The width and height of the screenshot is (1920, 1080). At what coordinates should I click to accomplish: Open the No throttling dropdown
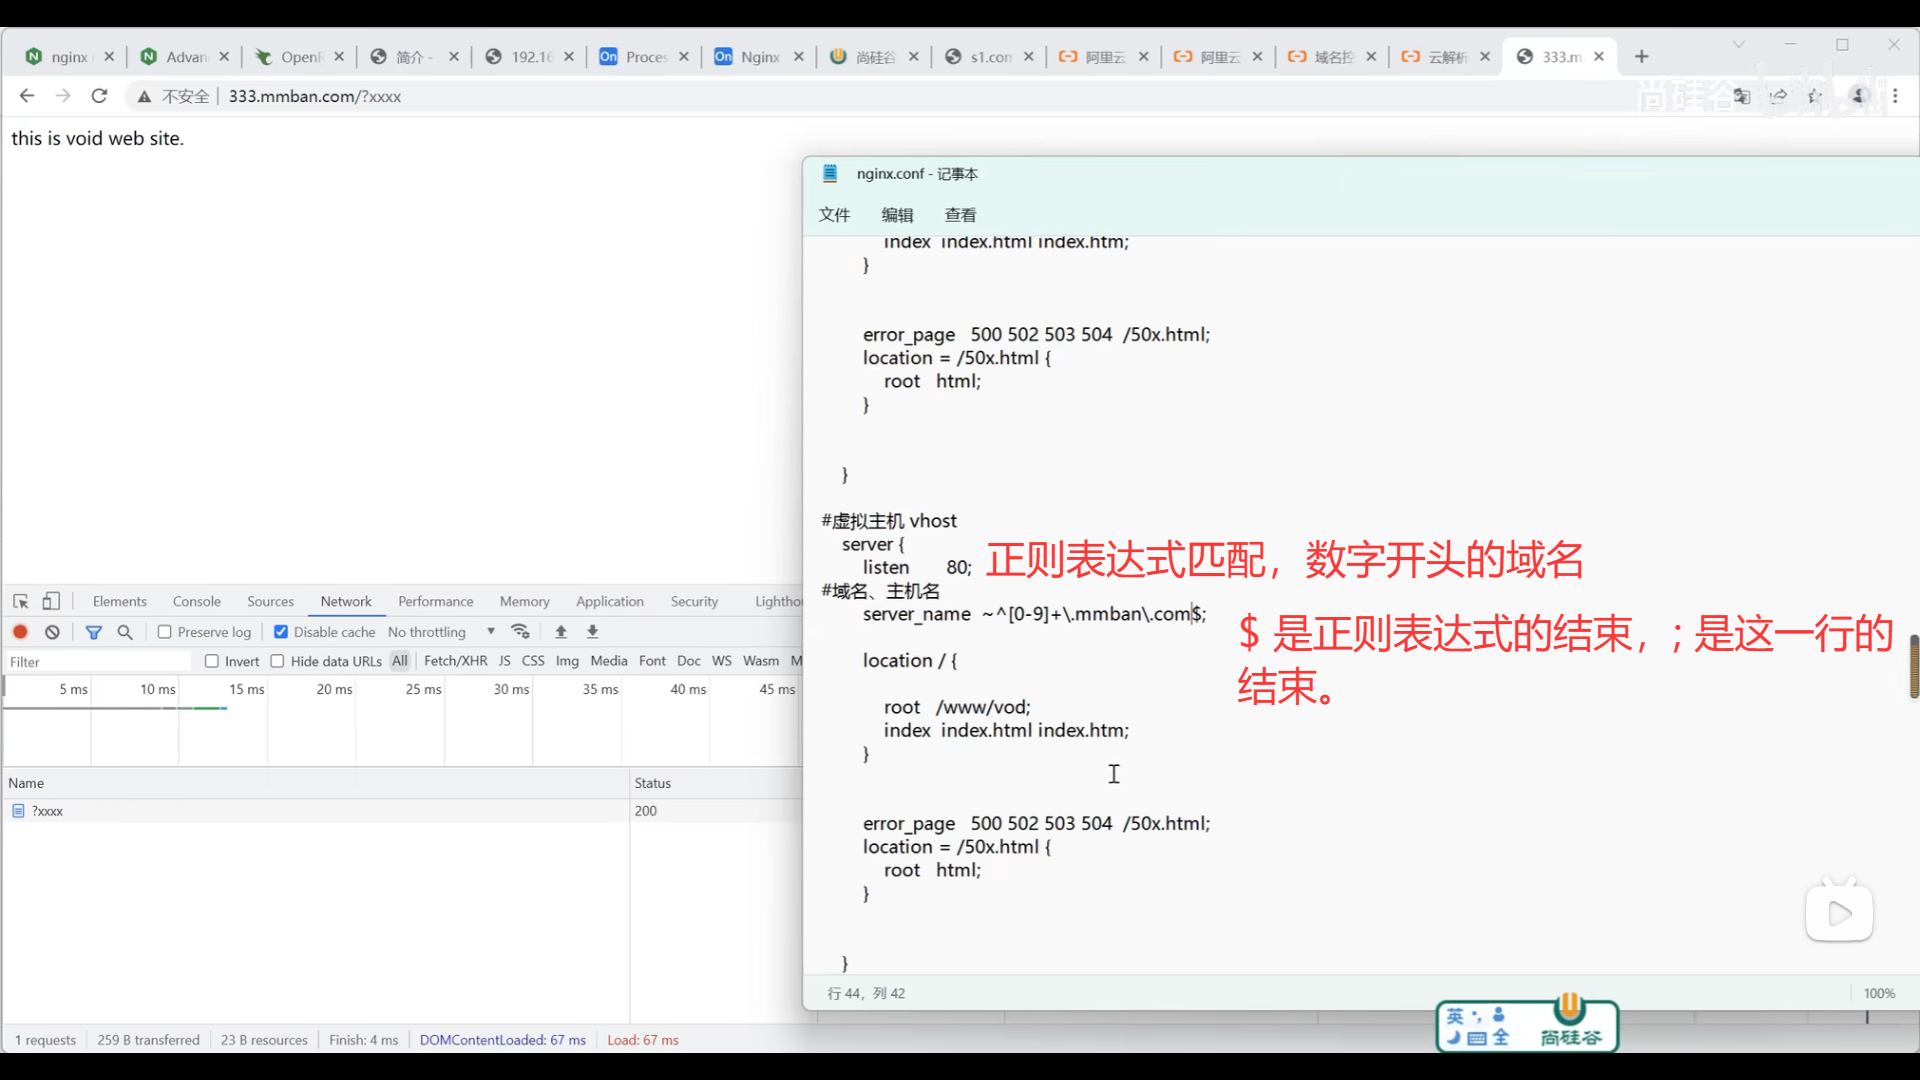coord(441,632)
